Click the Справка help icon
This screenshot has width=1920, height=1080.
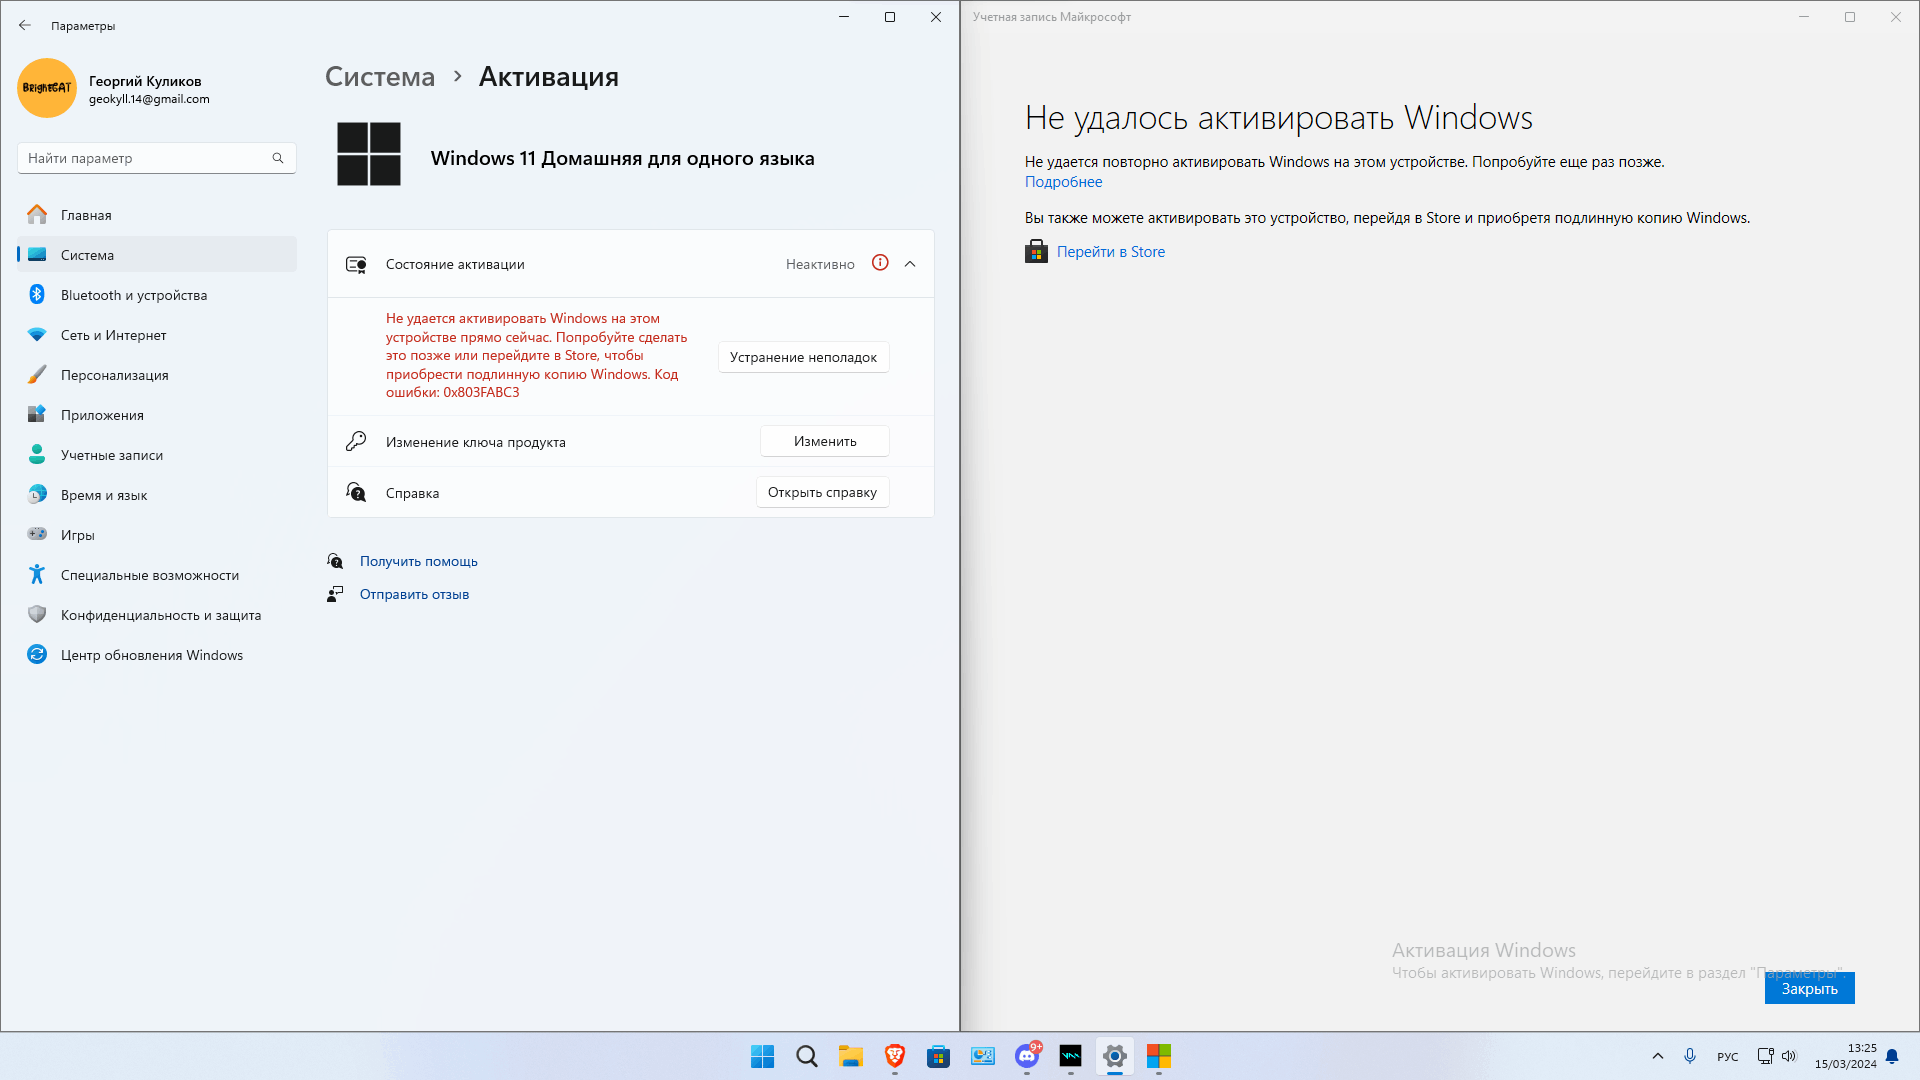click(x=356, y=492)
